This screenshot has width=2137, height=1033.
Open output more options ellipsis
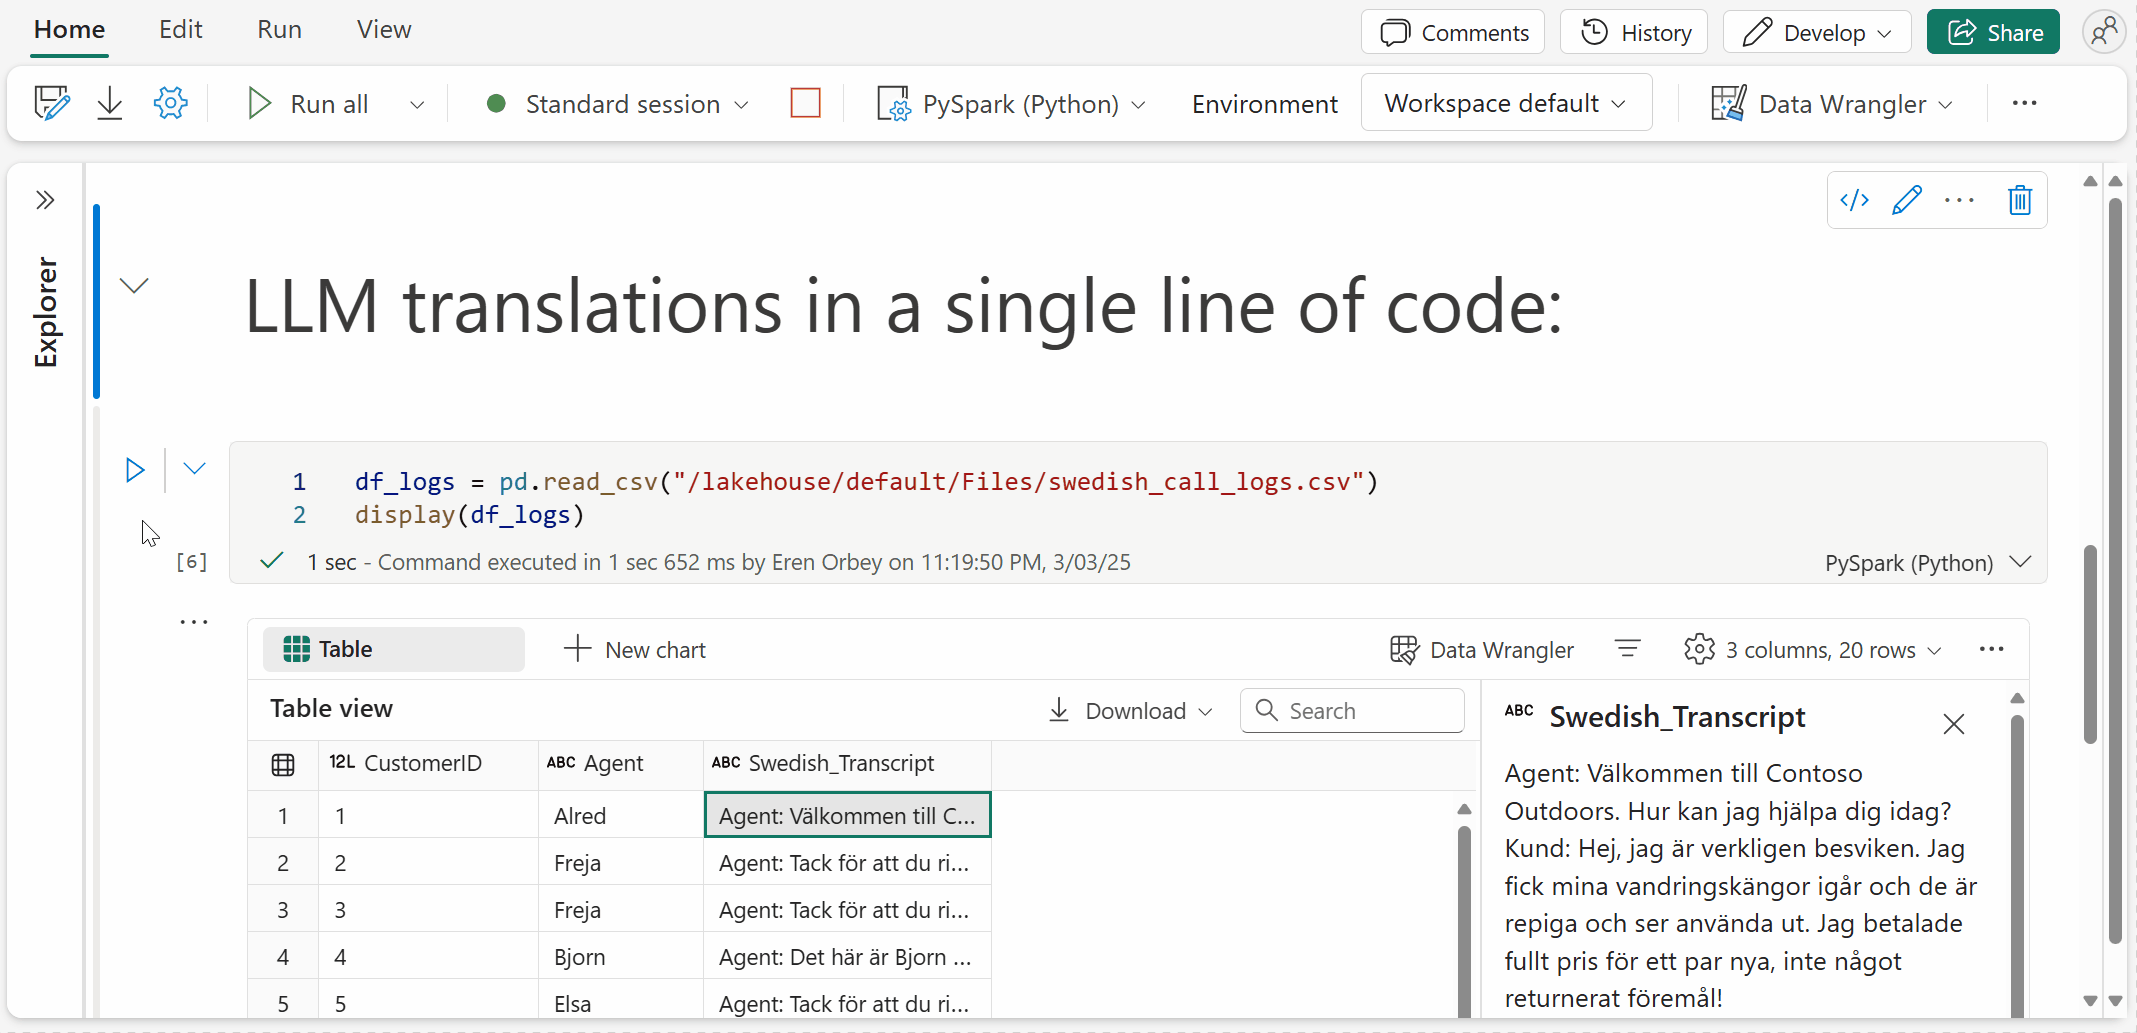1991,649
